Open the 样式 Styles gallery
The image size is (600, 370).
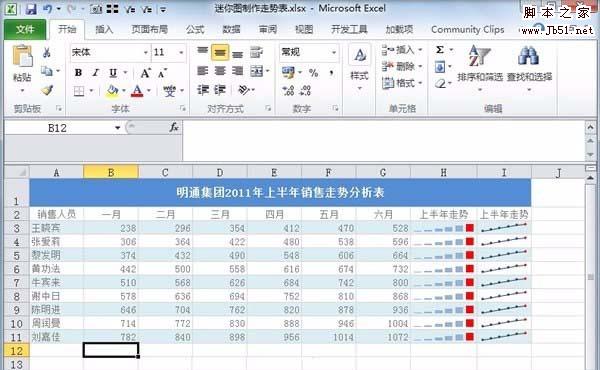359,68
